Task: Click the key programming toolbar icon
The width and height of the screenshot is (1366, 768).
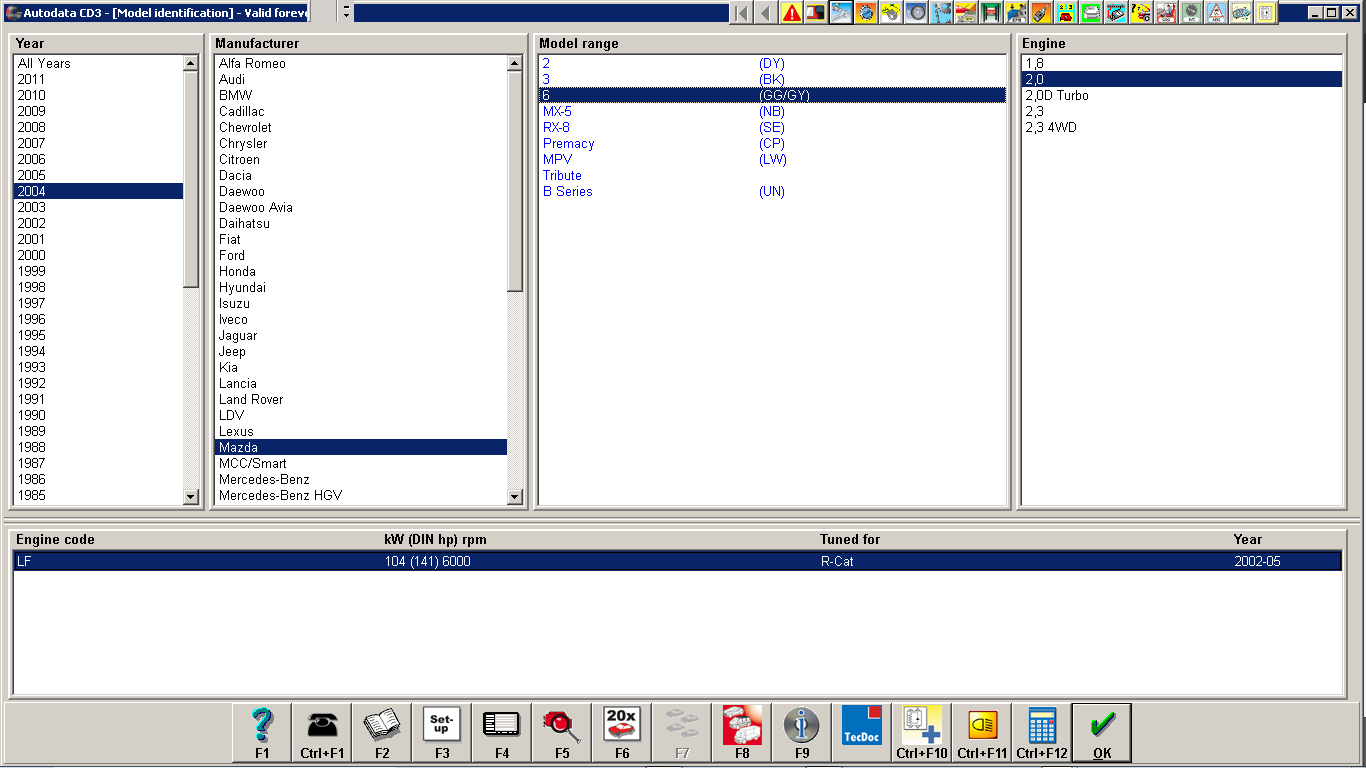Action: click(1041, 12)
